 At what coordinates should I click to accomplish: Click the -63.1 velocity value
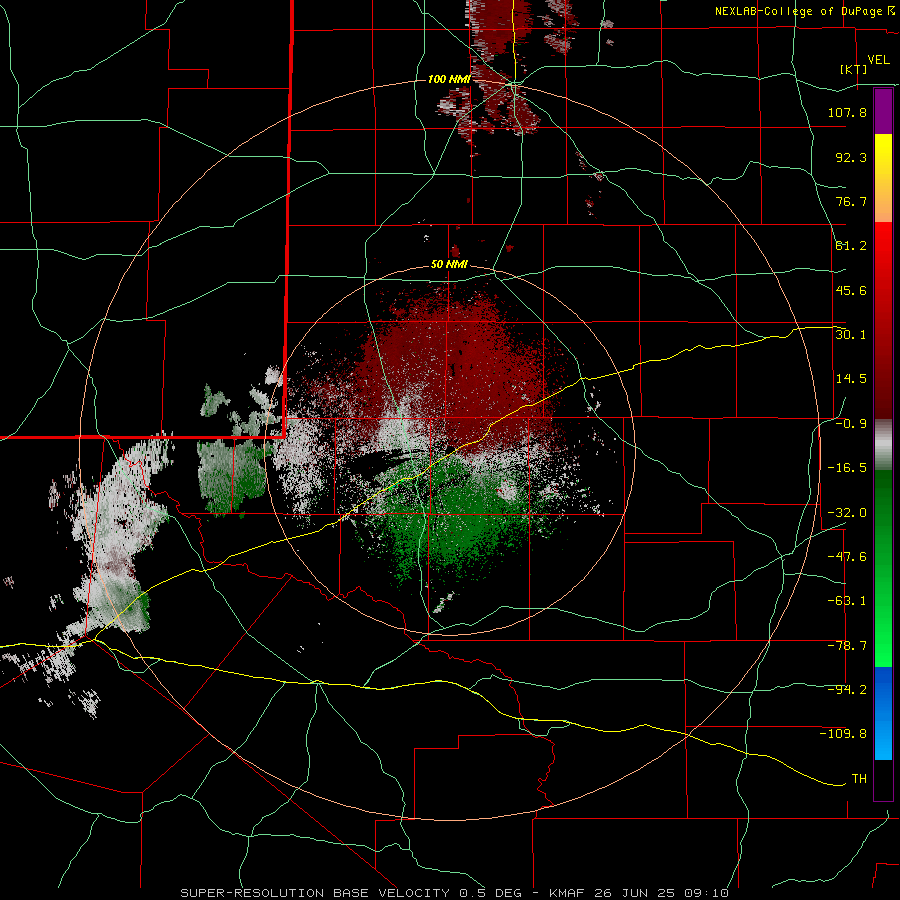847,601
